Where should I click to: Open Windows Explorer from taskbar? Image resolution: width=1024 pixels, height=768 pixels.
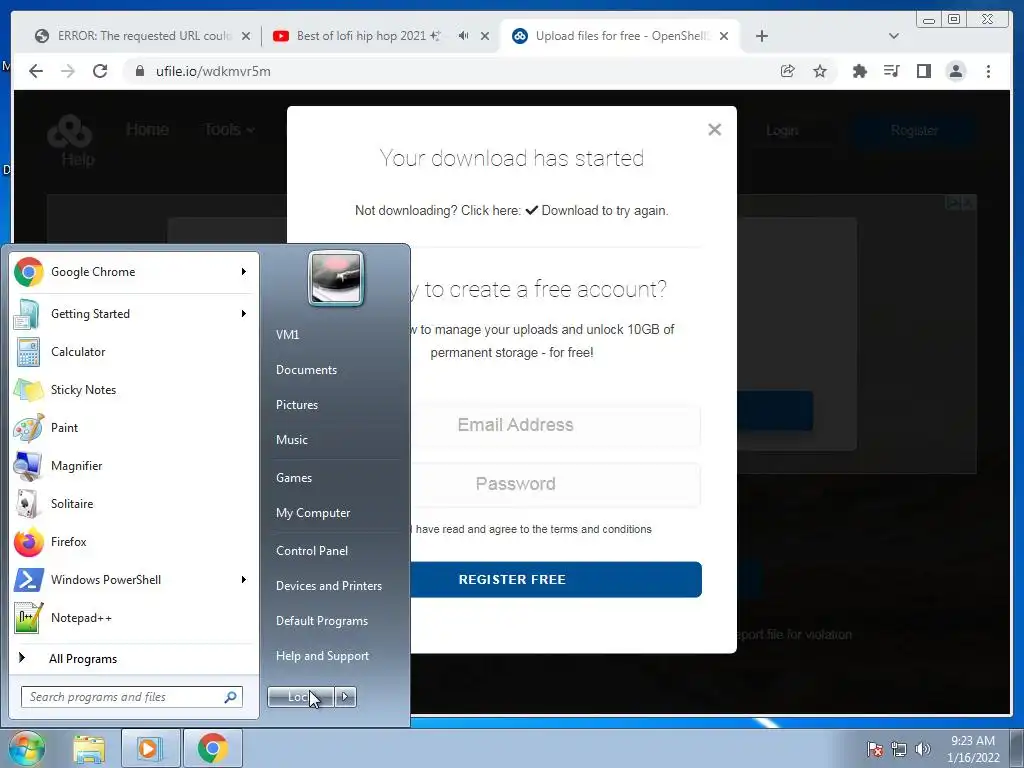point(89,748)
